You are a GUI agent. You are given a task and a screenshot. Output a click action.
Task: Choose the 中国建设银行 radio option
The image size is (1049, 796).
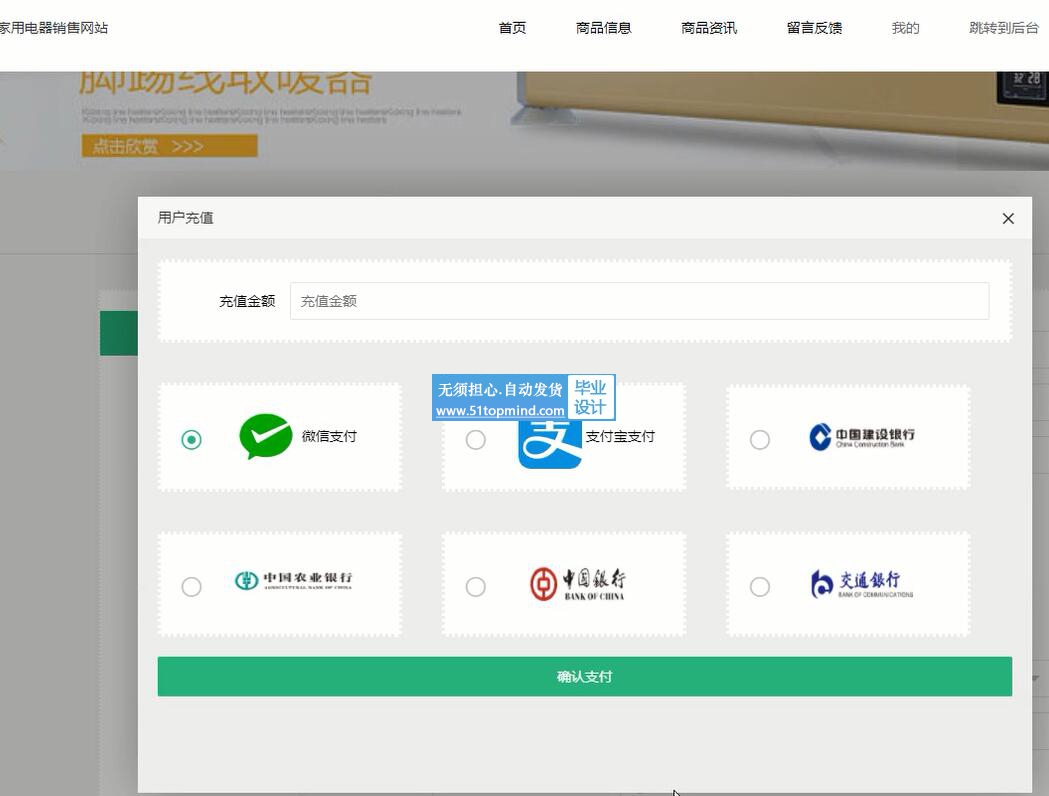point(759,439)
